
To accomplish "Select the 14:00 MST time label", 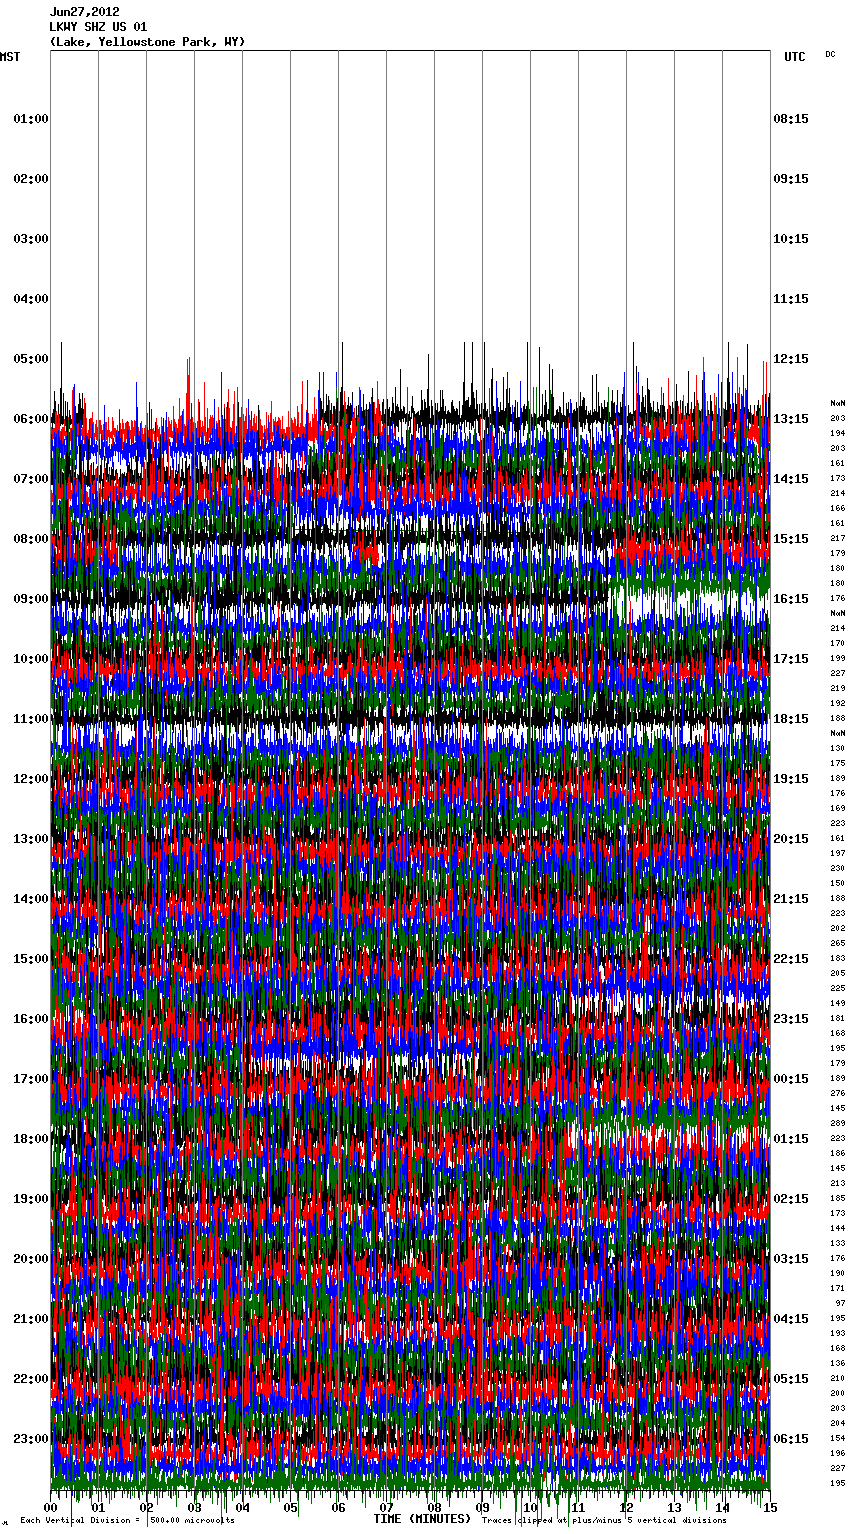I will [31, 899].
